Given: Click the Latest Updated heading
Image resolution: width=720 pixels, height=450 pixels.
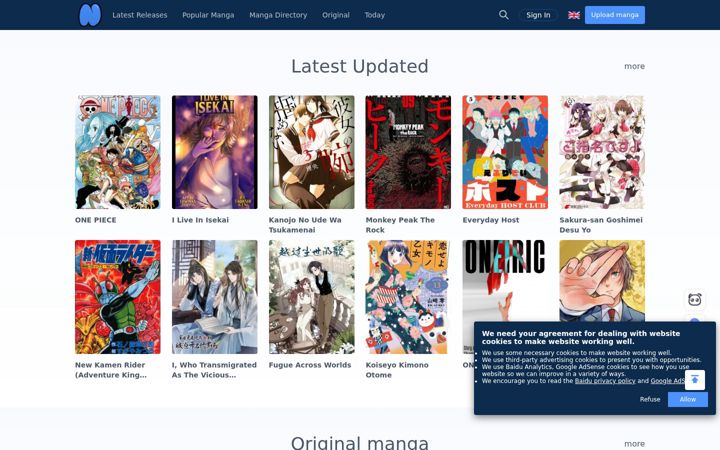Looking at the screenshot, I should (360, 66).
